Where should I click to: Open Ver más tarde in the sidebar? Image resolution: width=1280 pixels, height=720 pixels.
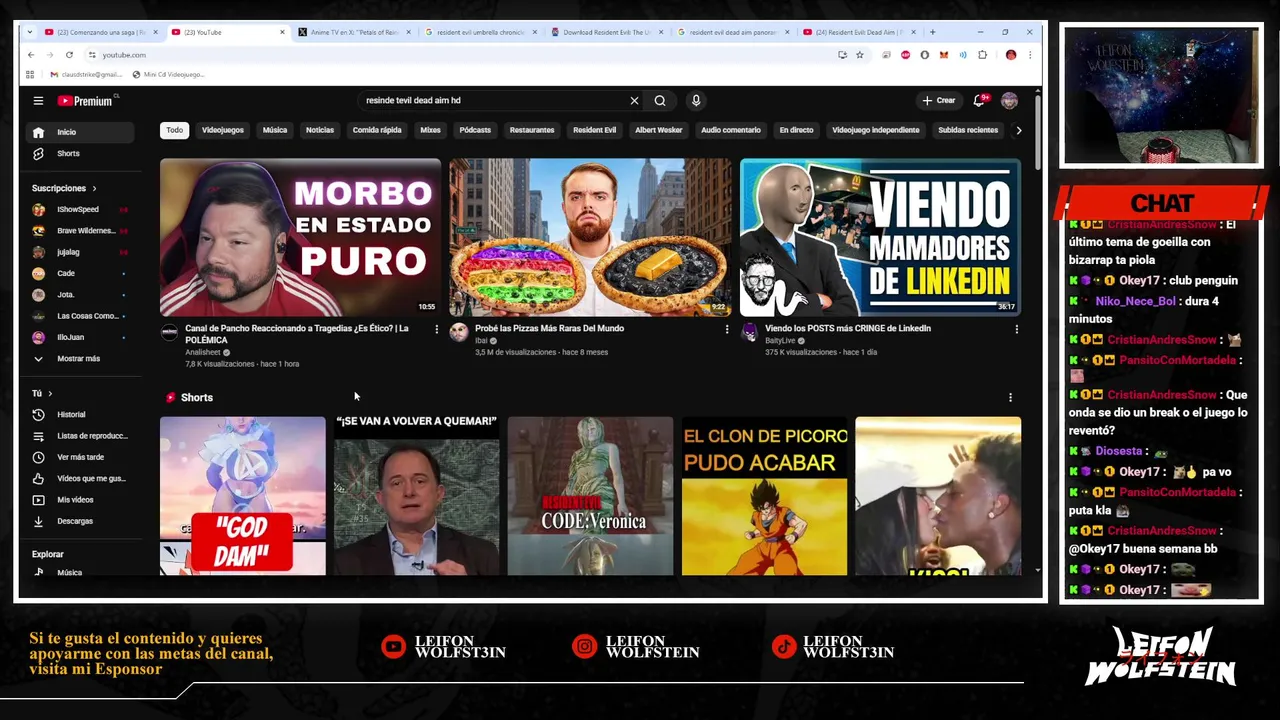(x=80, y=457)
